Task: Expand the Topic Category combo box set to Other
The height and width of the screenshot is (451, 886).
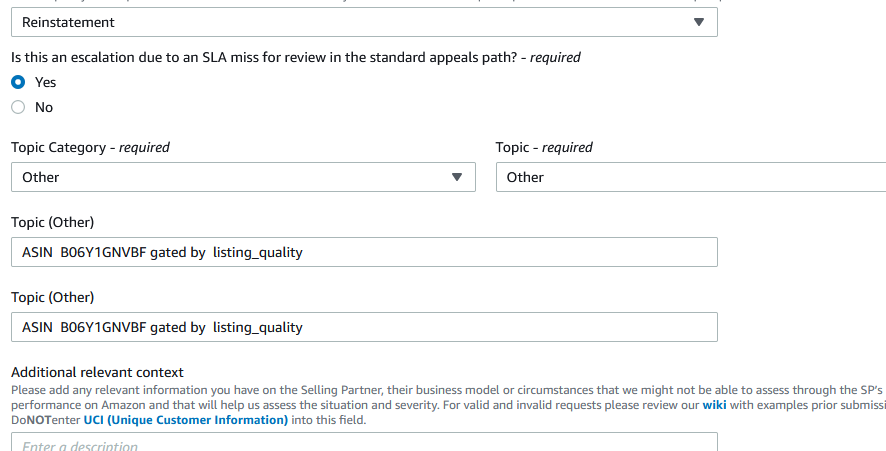Action: [244, 177]
